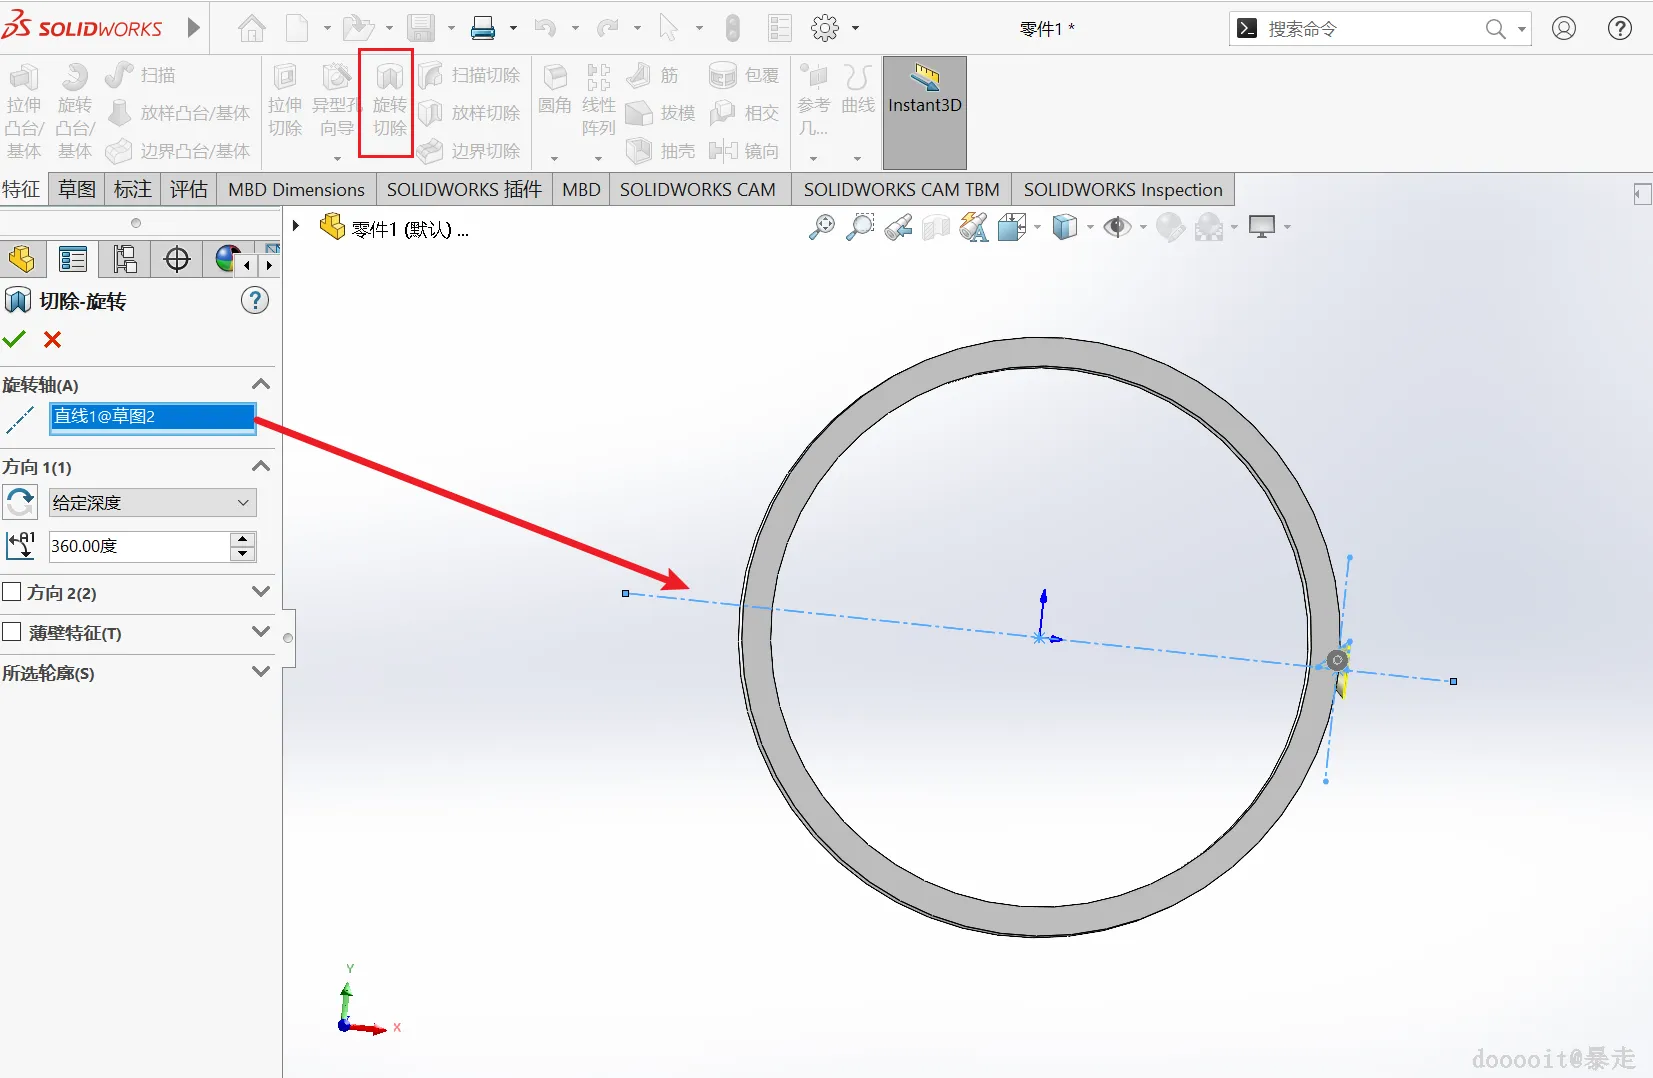Click the print icon in top toolbar
The image size is (1653, 1078).
click(x=483, y=28)
